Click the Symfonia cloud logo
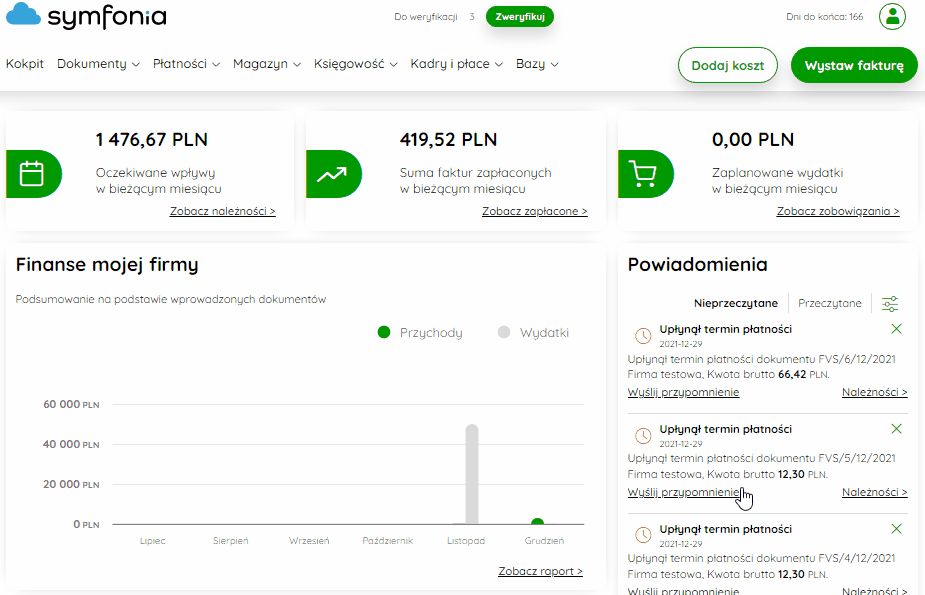Viewport: 925px width, 595px height. 24,15
